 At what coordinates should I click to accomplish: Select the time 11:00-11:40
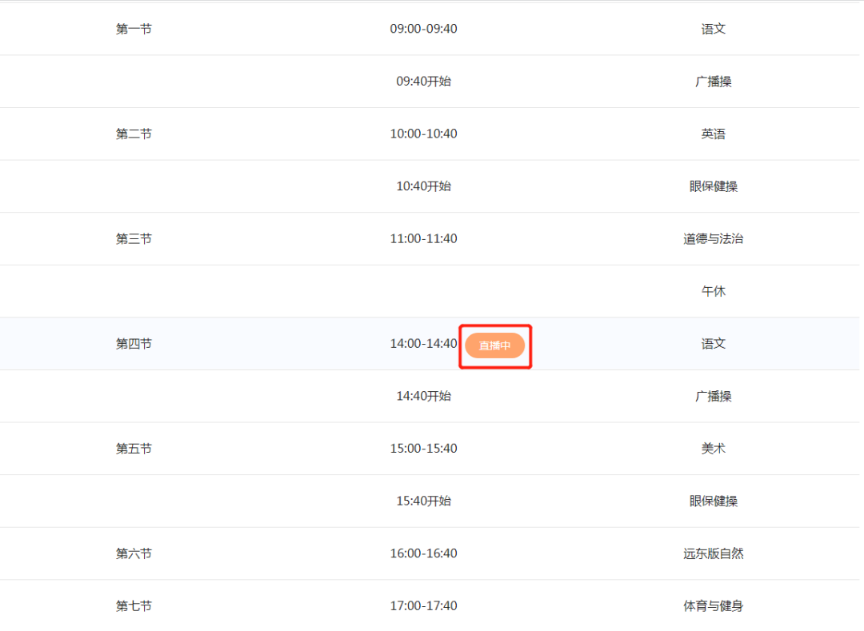point(423,239)
